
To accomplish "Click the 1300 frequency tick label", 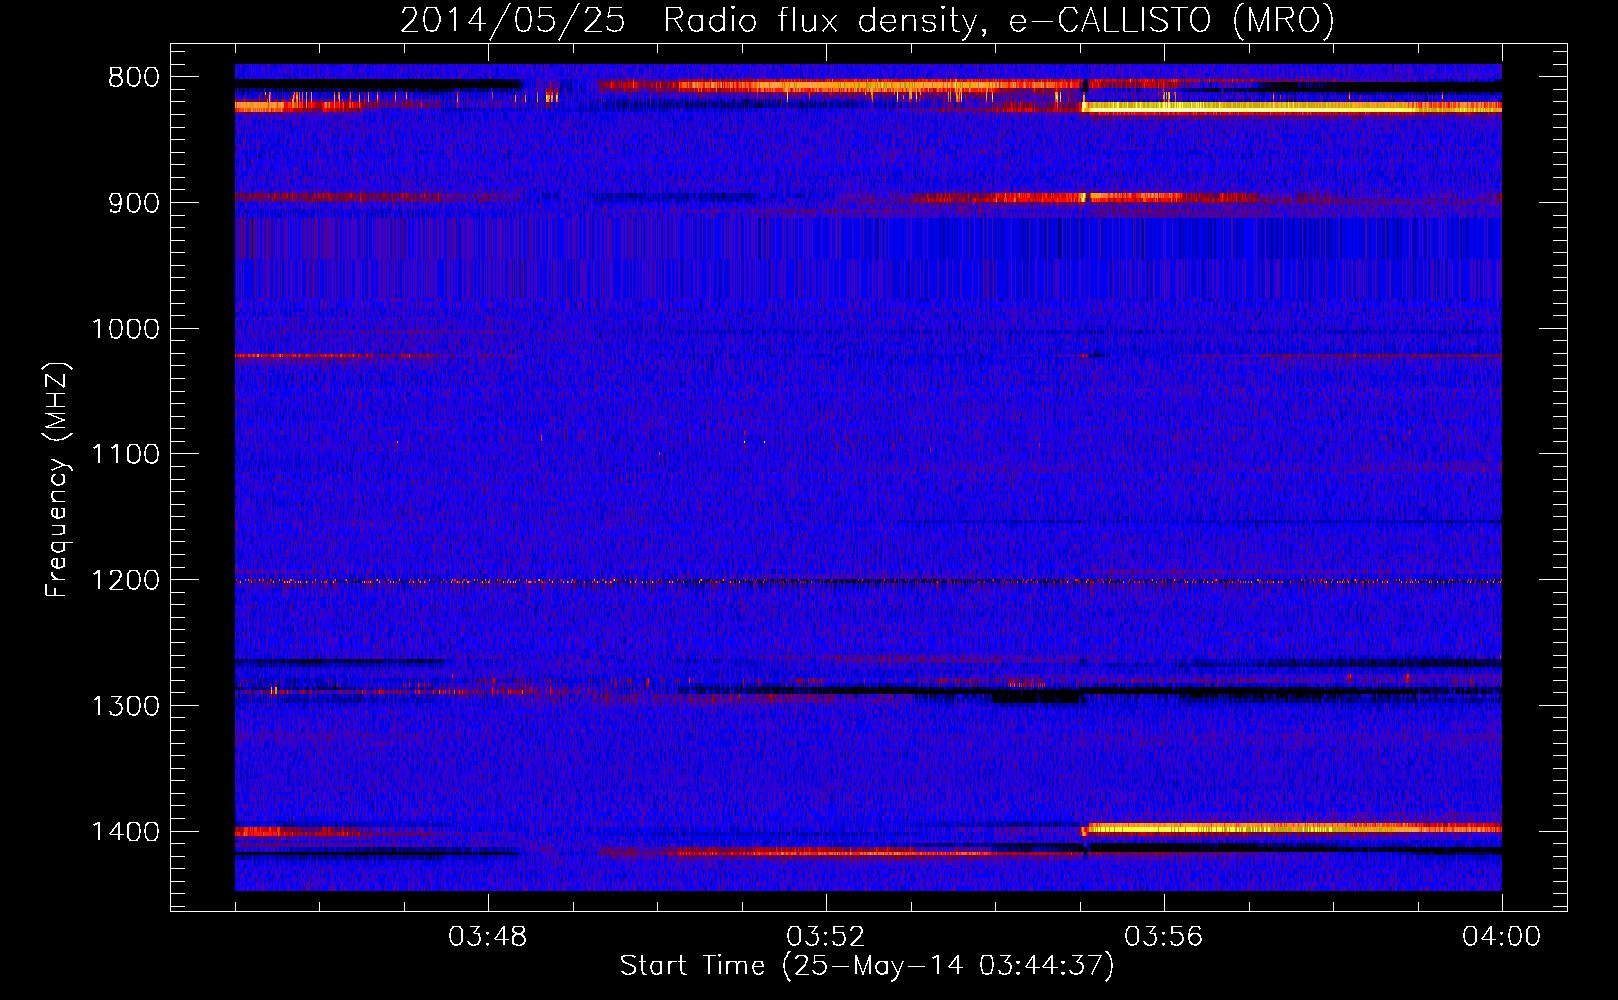I will coord(125,706).
